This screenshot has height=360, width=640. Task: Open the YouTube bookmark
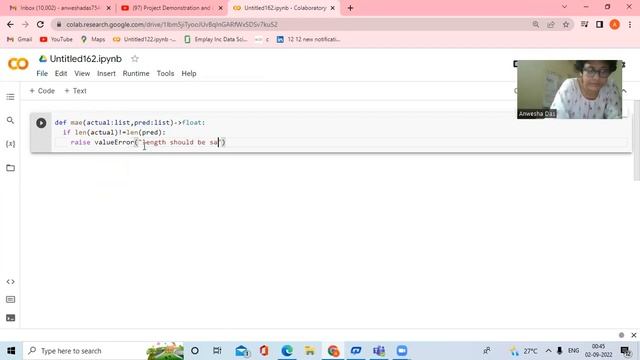[x=56, y=39]
